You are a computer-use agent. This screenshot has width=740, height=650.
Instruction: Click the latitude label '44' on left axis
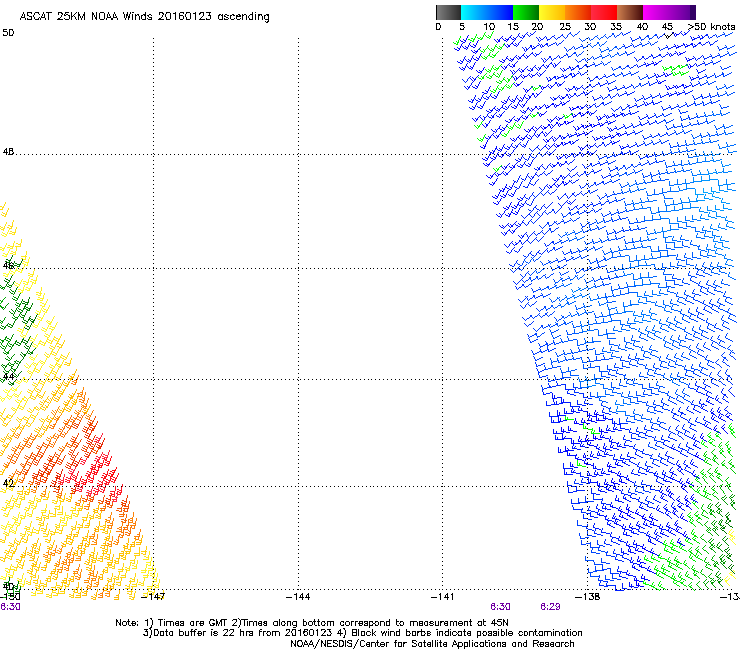pyautogui.click(x=8, y=377)
